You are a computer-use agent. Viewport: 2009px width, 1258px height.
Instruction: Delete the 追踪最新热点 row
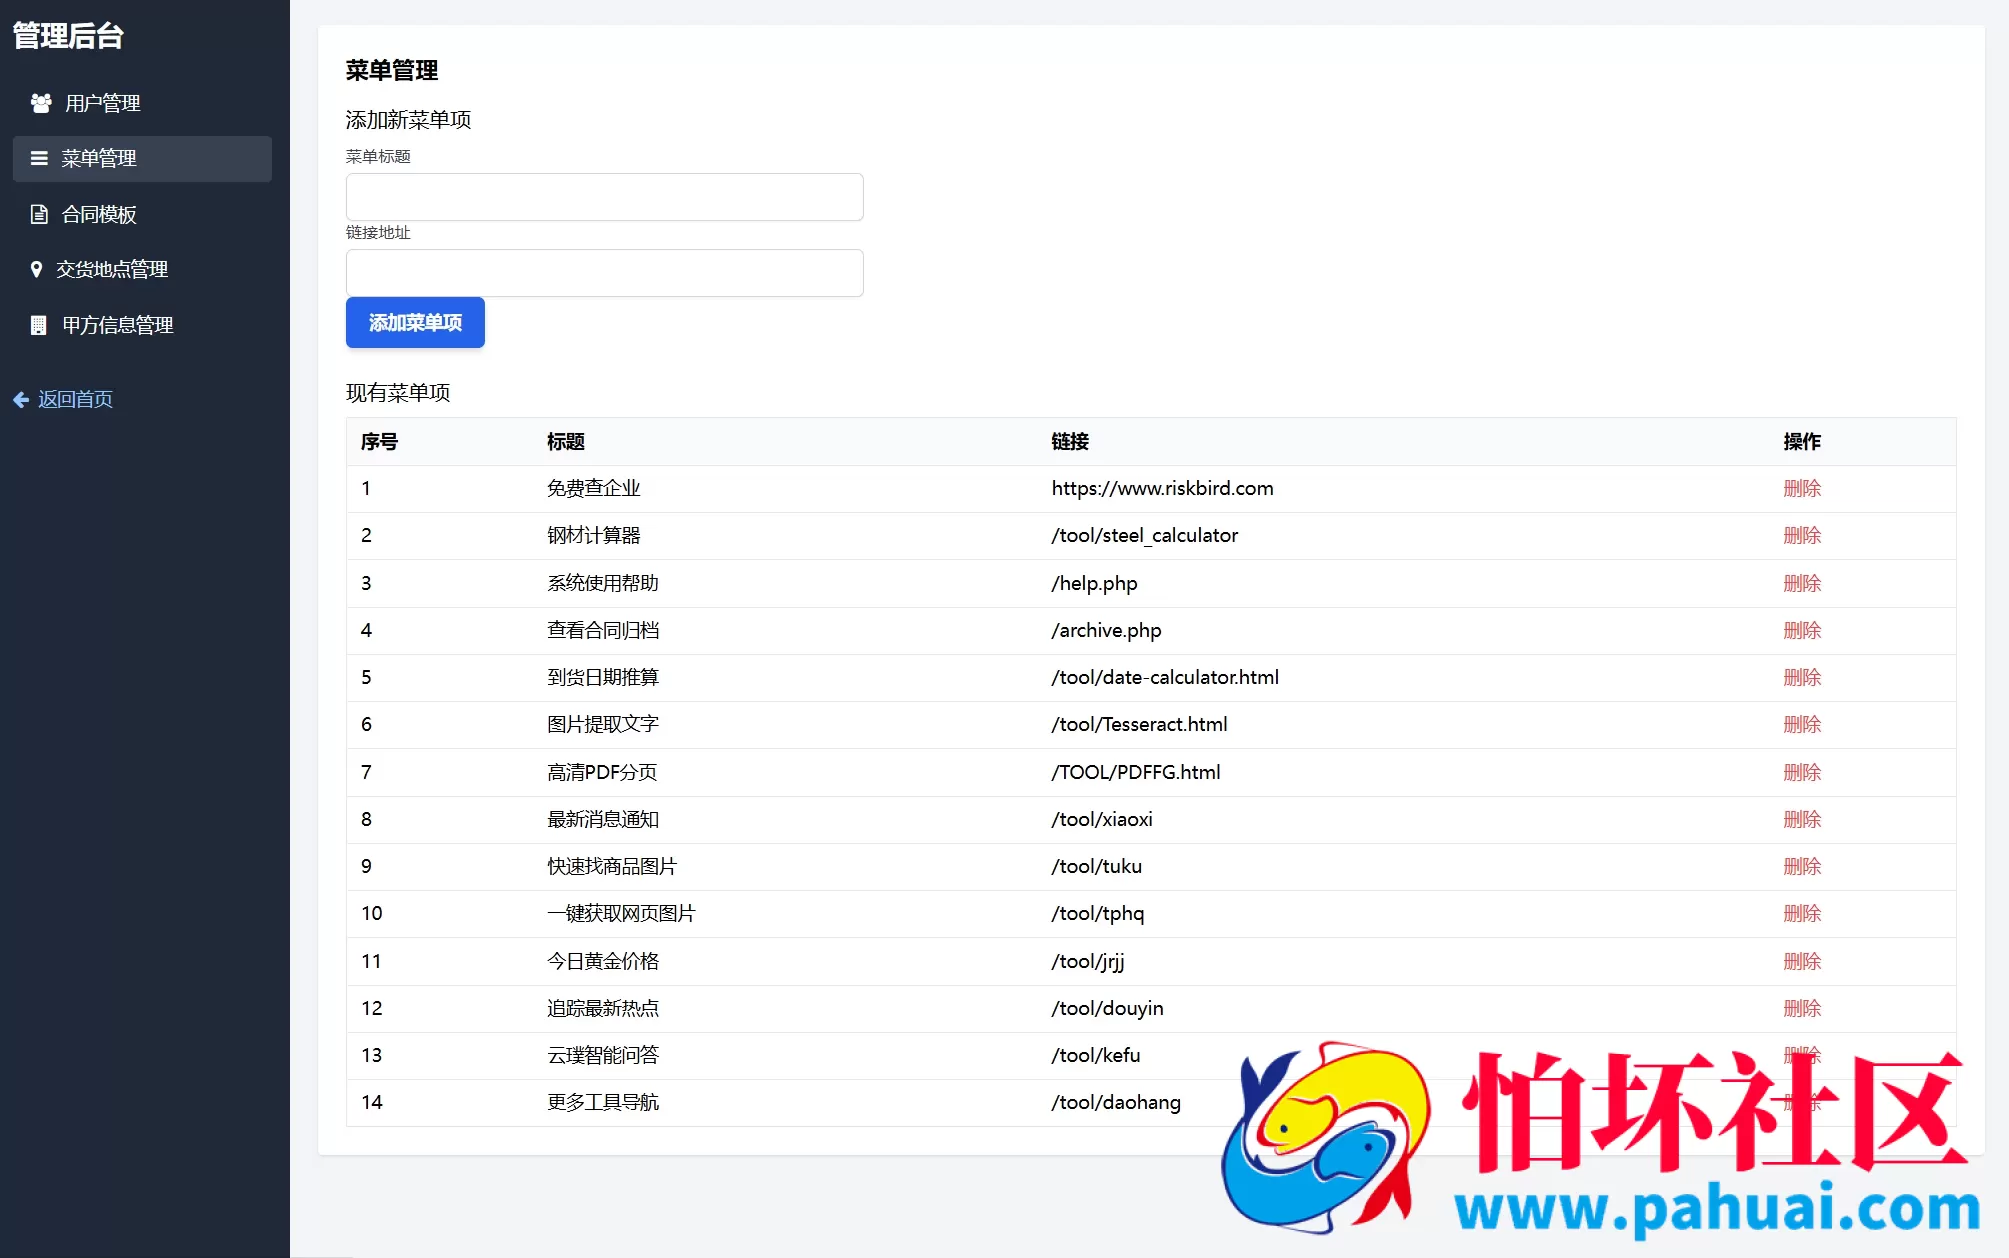[x=1802, y=1008]
